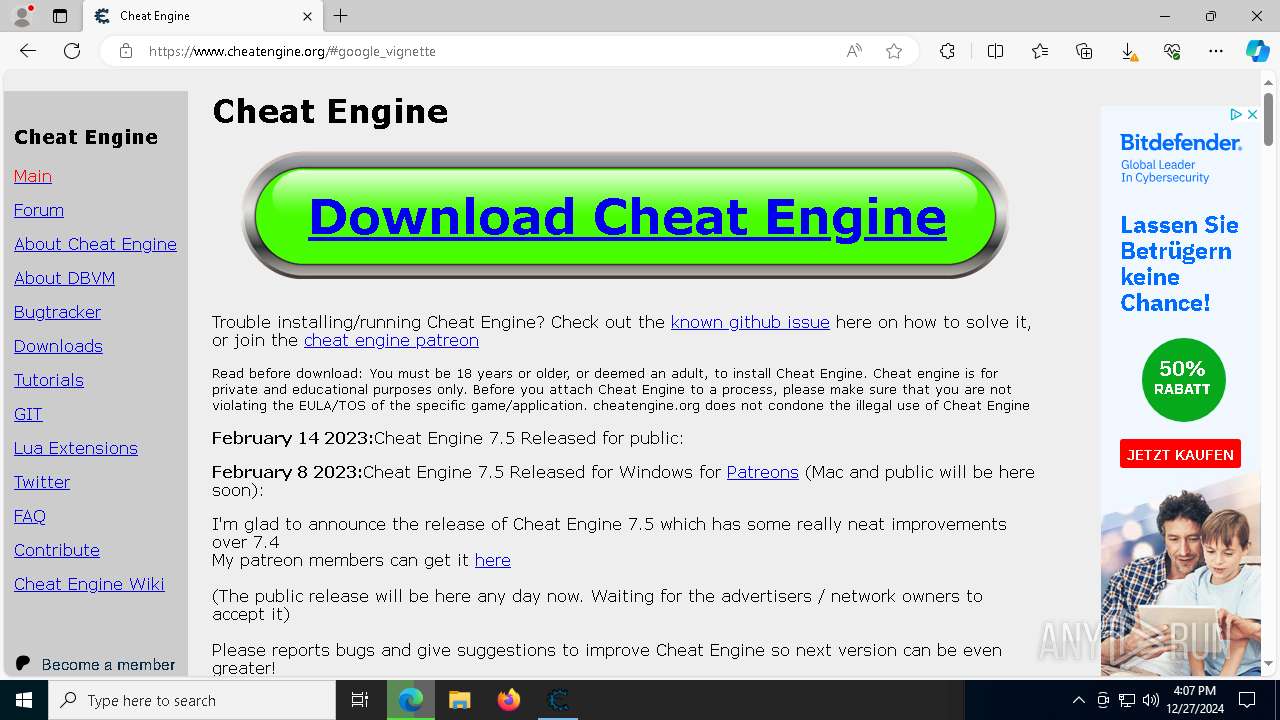
Task: Click the ad family photo
Action: [x=1180, y=575]
